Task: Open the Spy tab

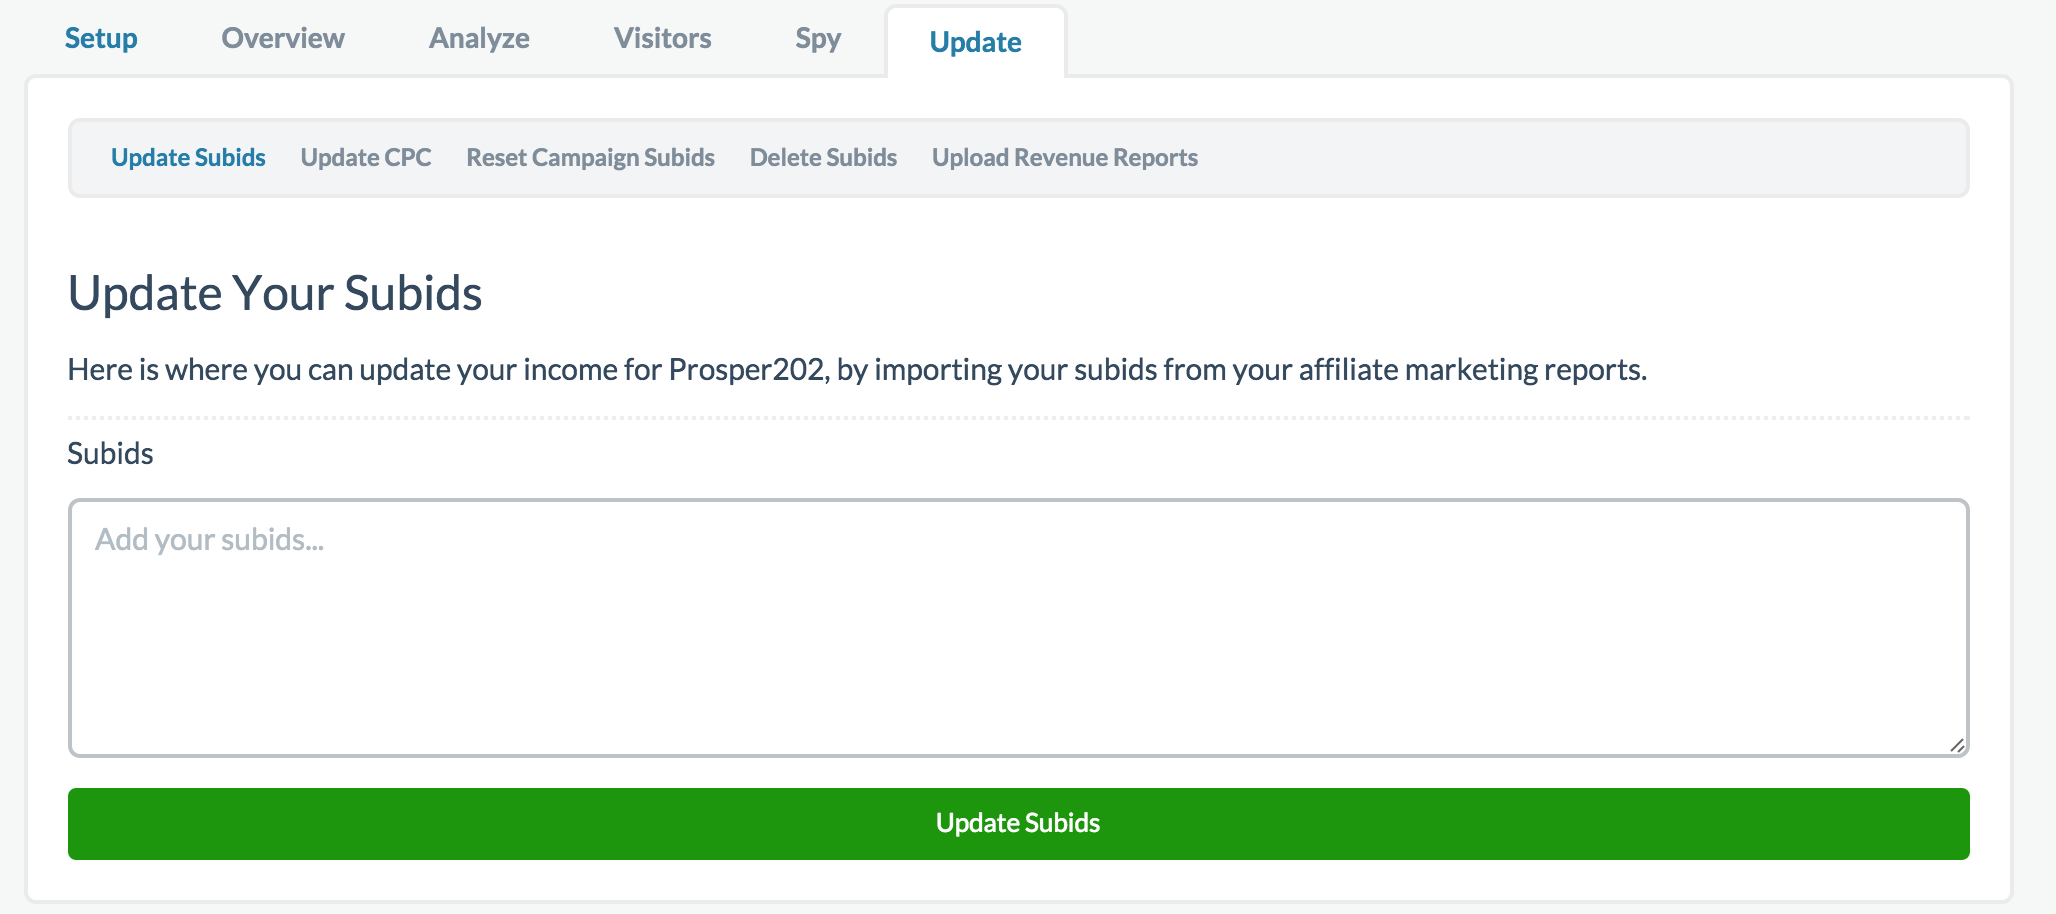Action: pyautogui.click(x=816, y=38)
